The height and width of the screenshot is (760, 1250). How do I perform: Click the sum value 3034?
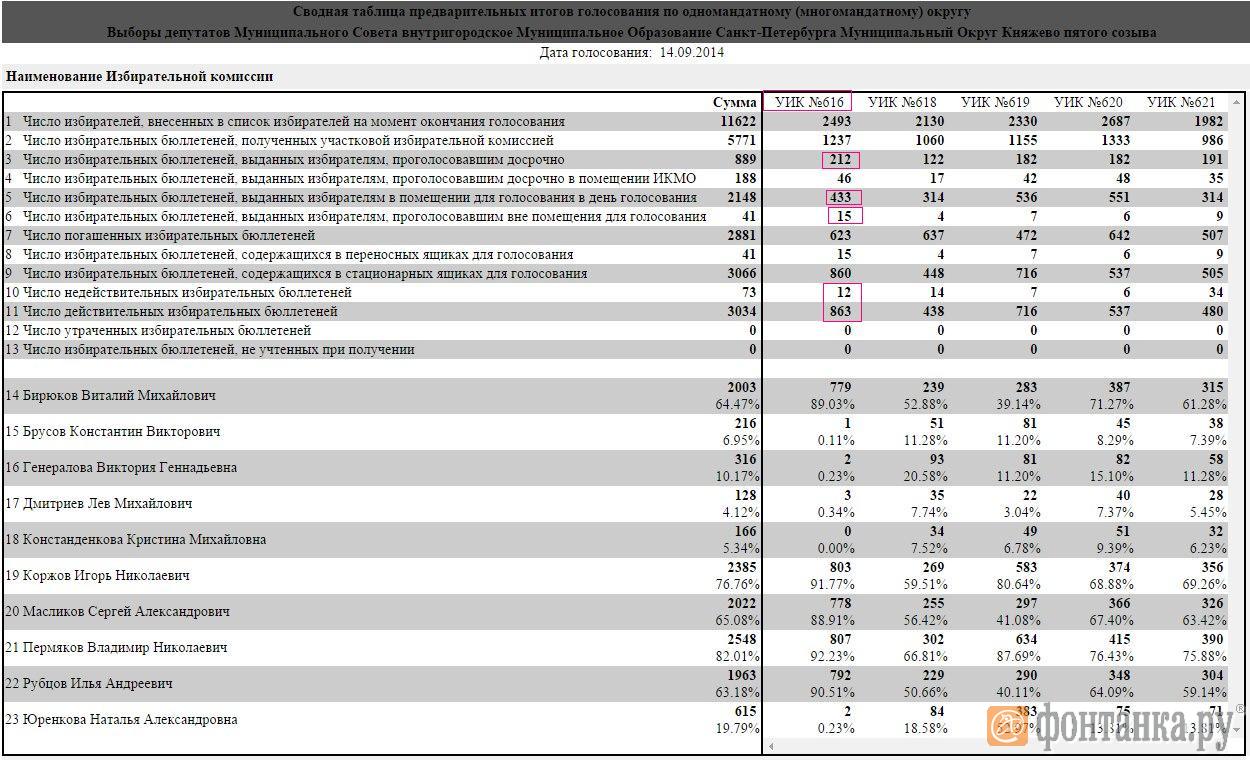point(742,311)
